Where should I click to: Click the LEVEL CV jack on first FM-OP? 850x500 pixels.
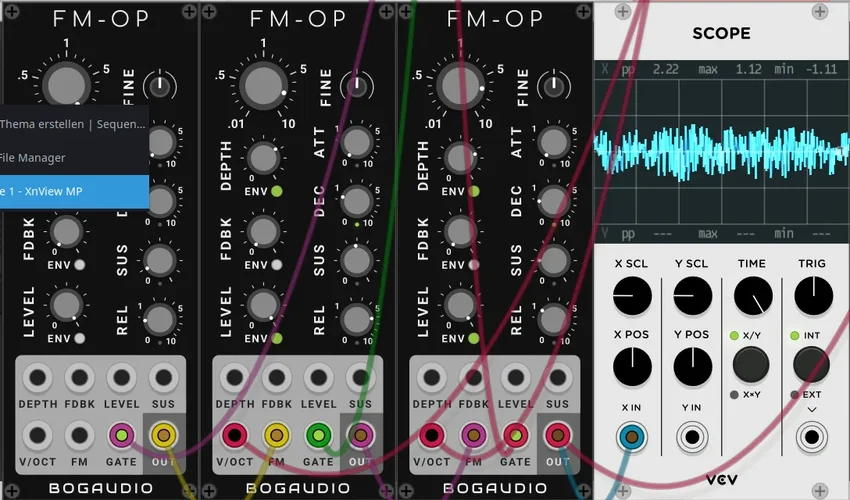click(121, 377)
